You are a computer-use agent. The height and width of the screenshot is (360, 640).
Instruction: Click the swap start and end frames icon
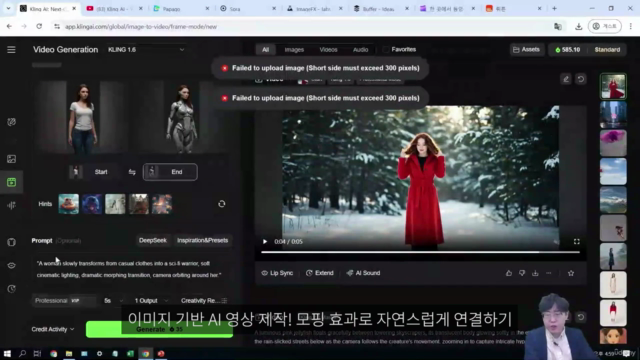[132, 172]
